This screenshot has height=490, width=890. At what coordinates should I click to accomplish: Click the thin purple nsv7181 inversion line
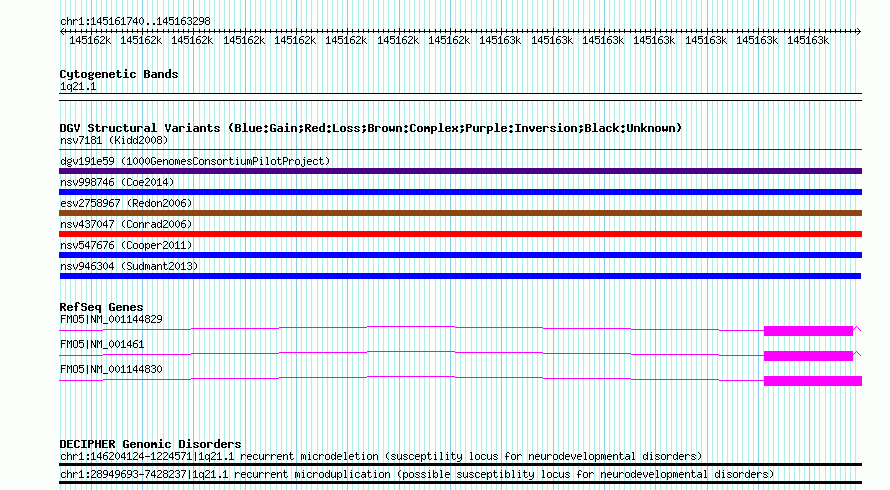460,150
